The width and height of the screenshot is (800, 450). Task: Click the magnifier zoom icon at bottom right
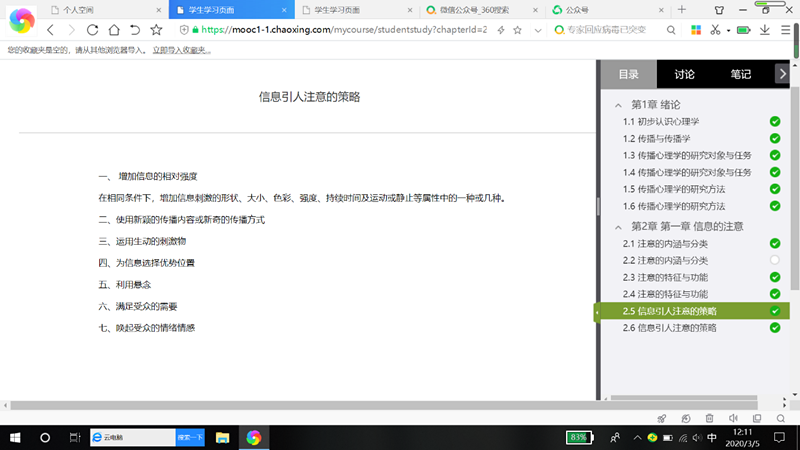pos(781,418)
